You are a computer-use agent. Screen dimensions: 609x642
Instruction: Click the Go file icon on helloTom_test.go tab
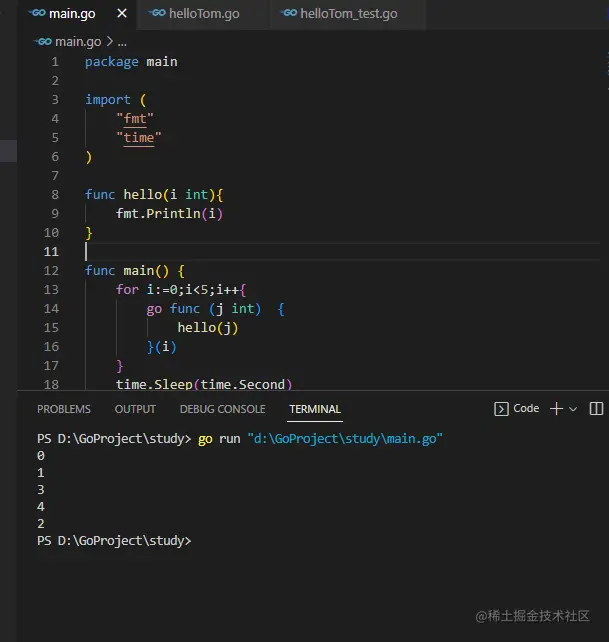(289, 13)
